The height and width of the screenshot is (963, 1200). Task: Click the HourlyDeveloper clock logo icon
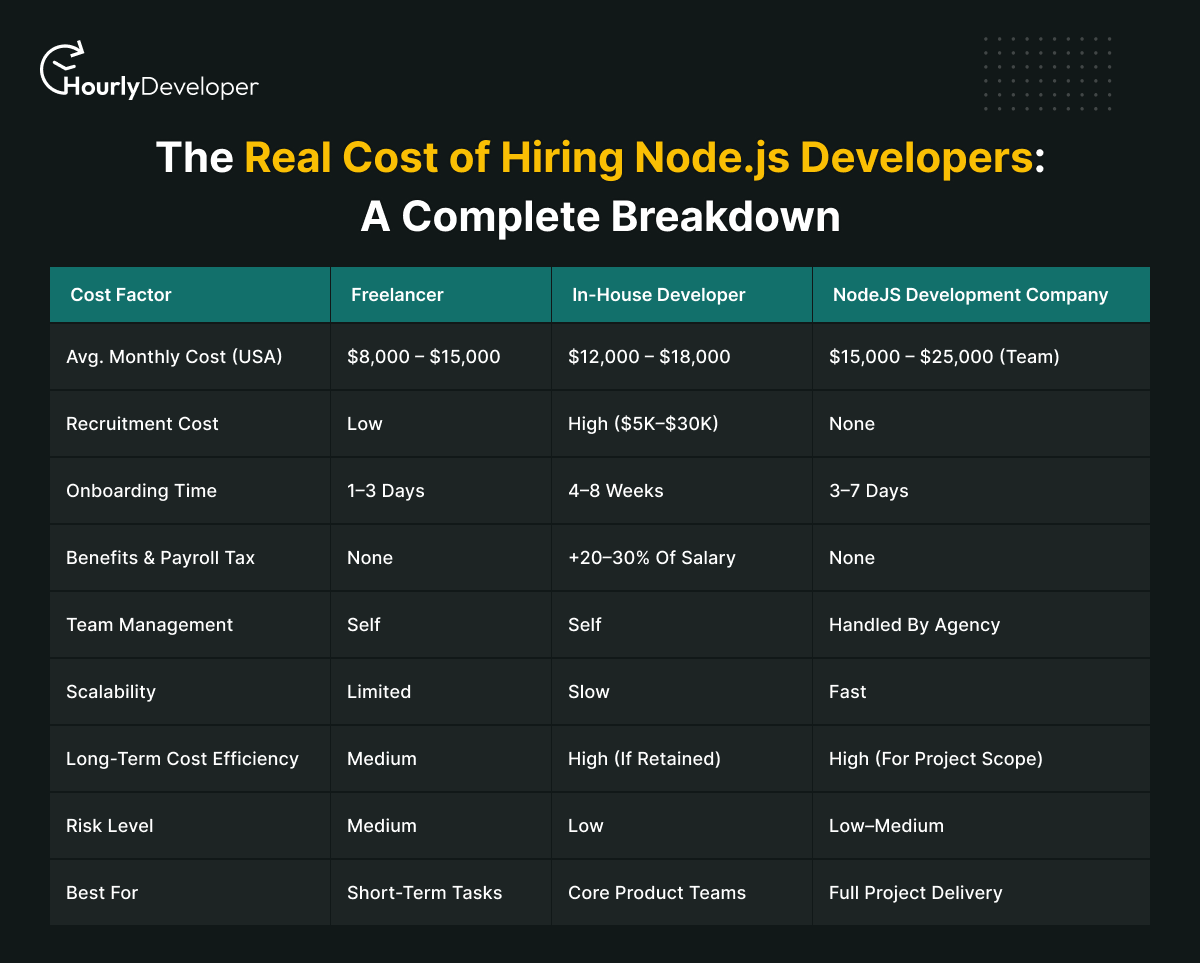(x=62, y=66)
